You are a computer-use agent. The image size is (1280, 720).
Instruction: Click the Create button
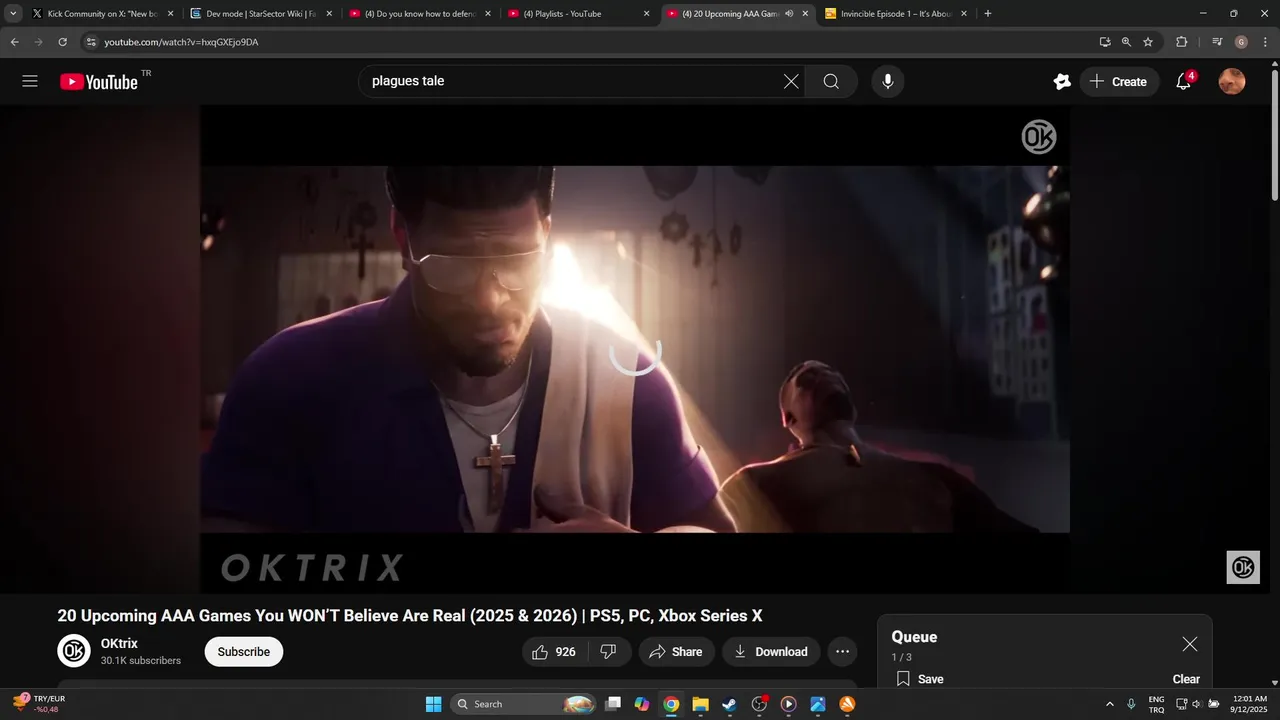(x=1119, y=82)
